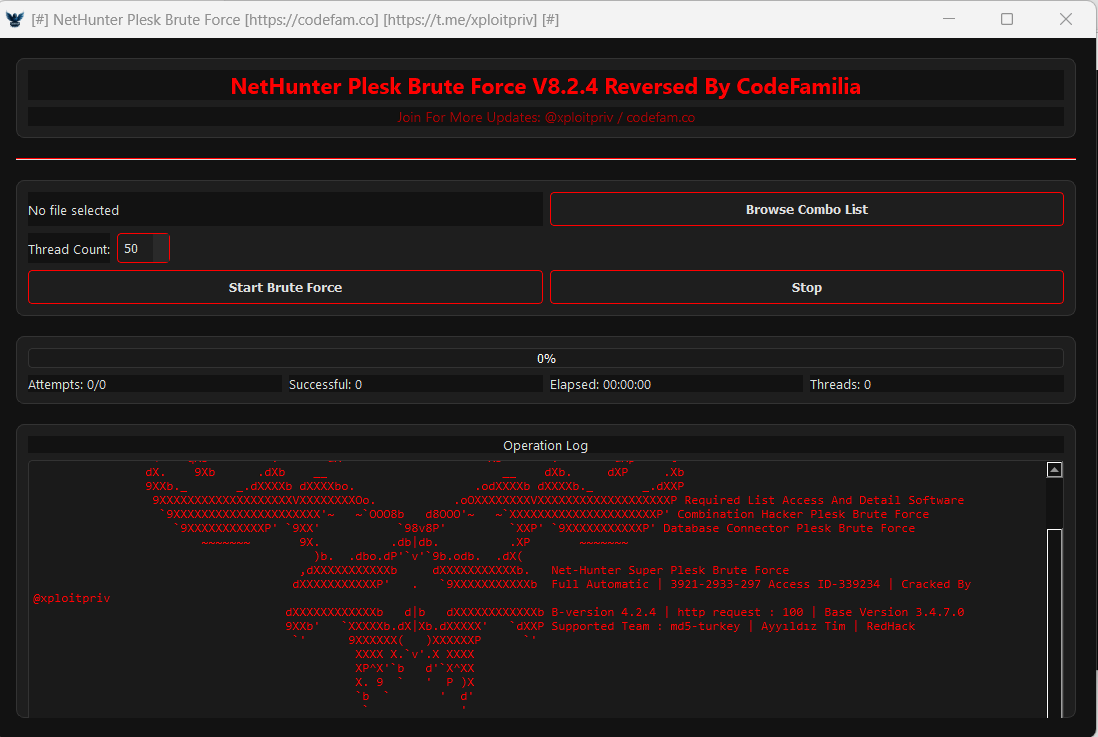Click the eagle app icon in title bar
1098x737 pixels.
pos(15,20)
